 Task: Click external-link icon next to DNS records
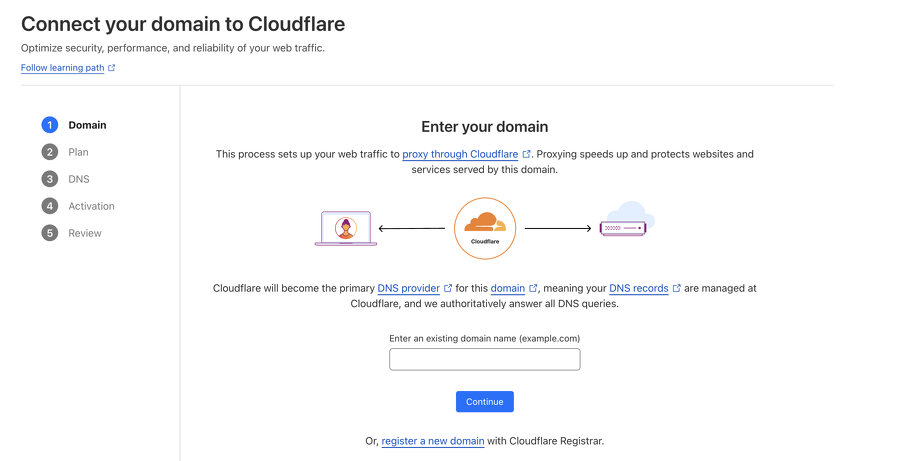point(677,289)
